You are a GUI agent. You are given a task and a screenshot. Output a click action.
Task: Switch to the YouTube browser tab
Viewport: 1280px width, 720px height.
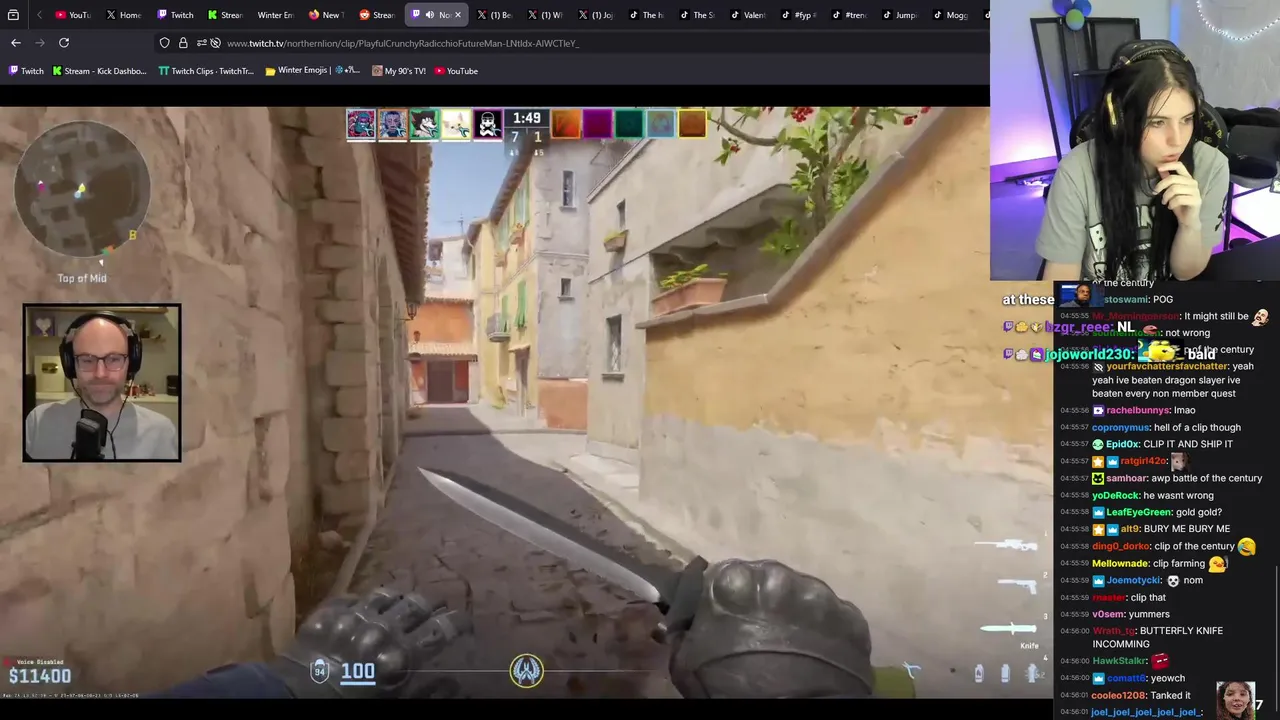(x=72, y=15)
